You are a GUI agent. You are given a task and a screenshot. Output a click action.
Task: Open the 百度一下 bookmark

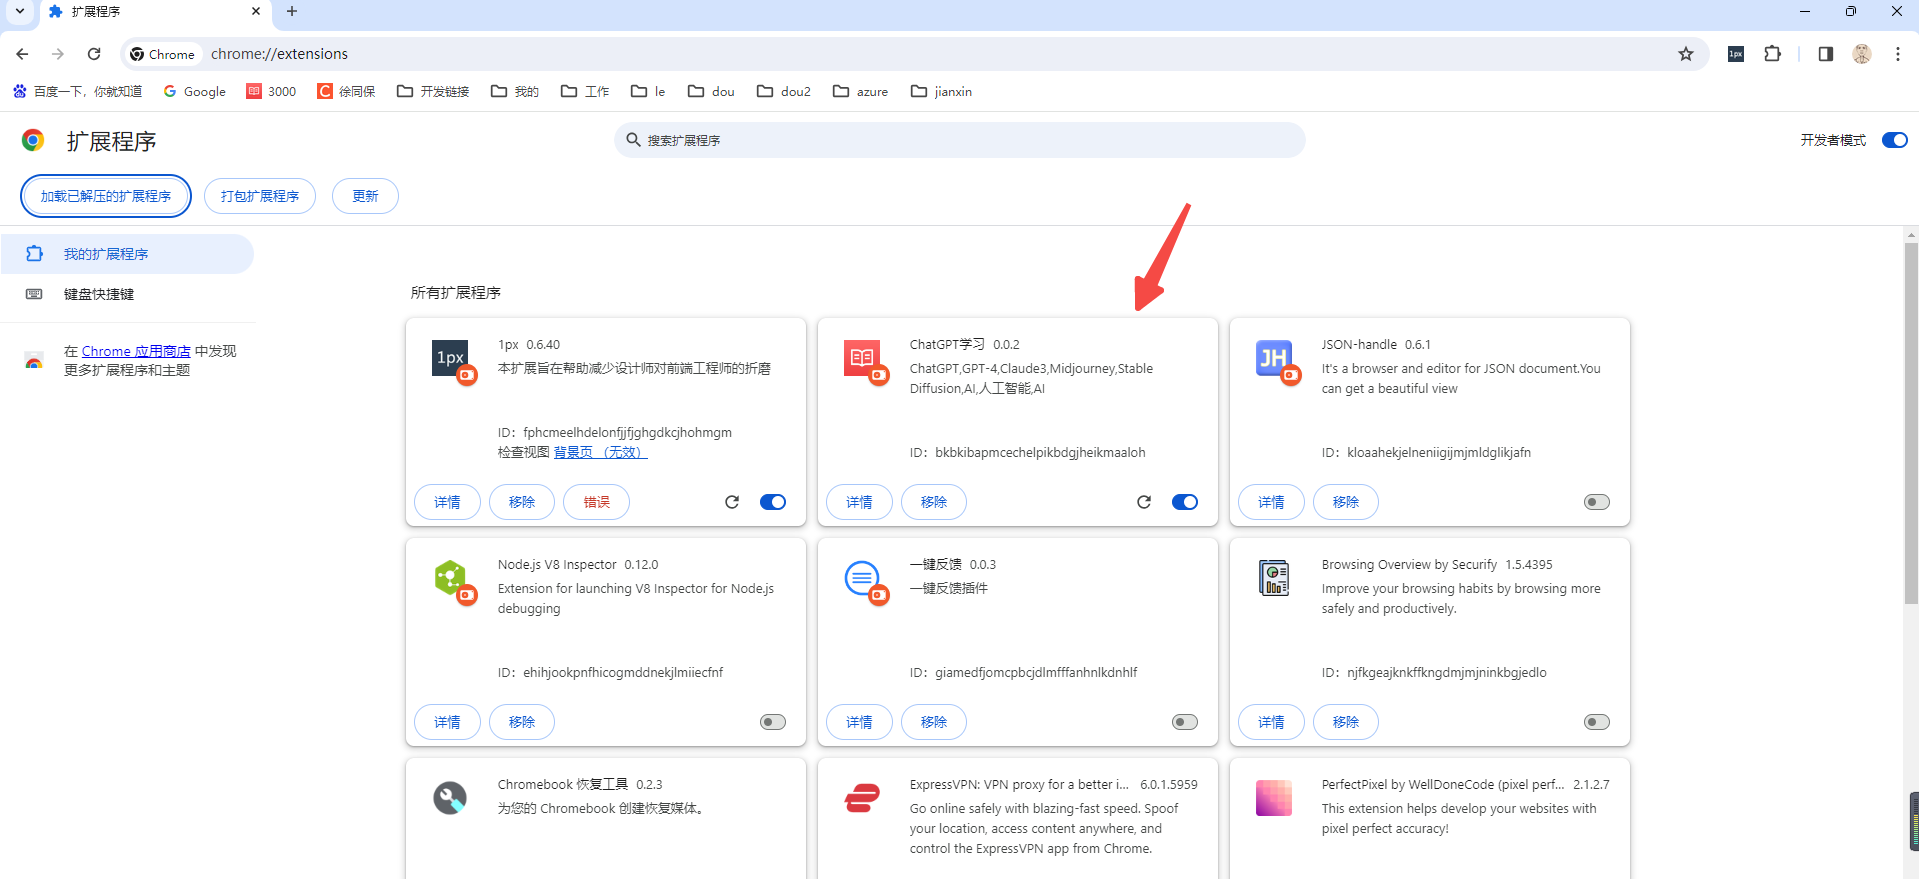(x=78, y=91)
